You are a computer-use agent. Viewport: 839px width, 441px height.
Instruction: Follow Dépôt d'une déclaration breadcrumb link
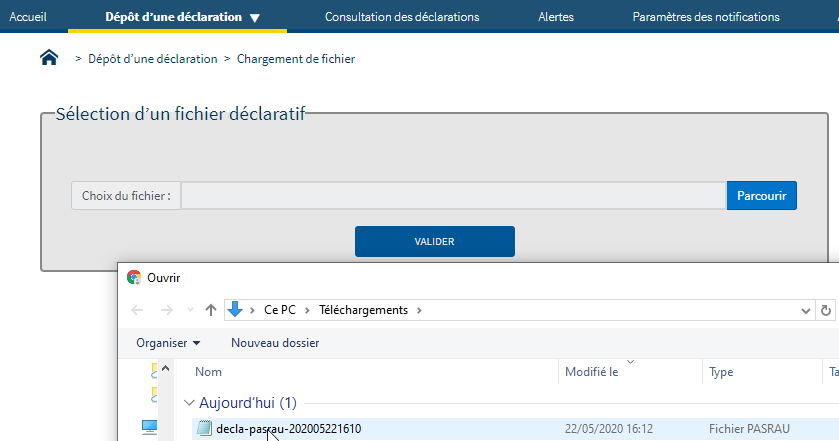pyautogui.click(x=152, y=59)
